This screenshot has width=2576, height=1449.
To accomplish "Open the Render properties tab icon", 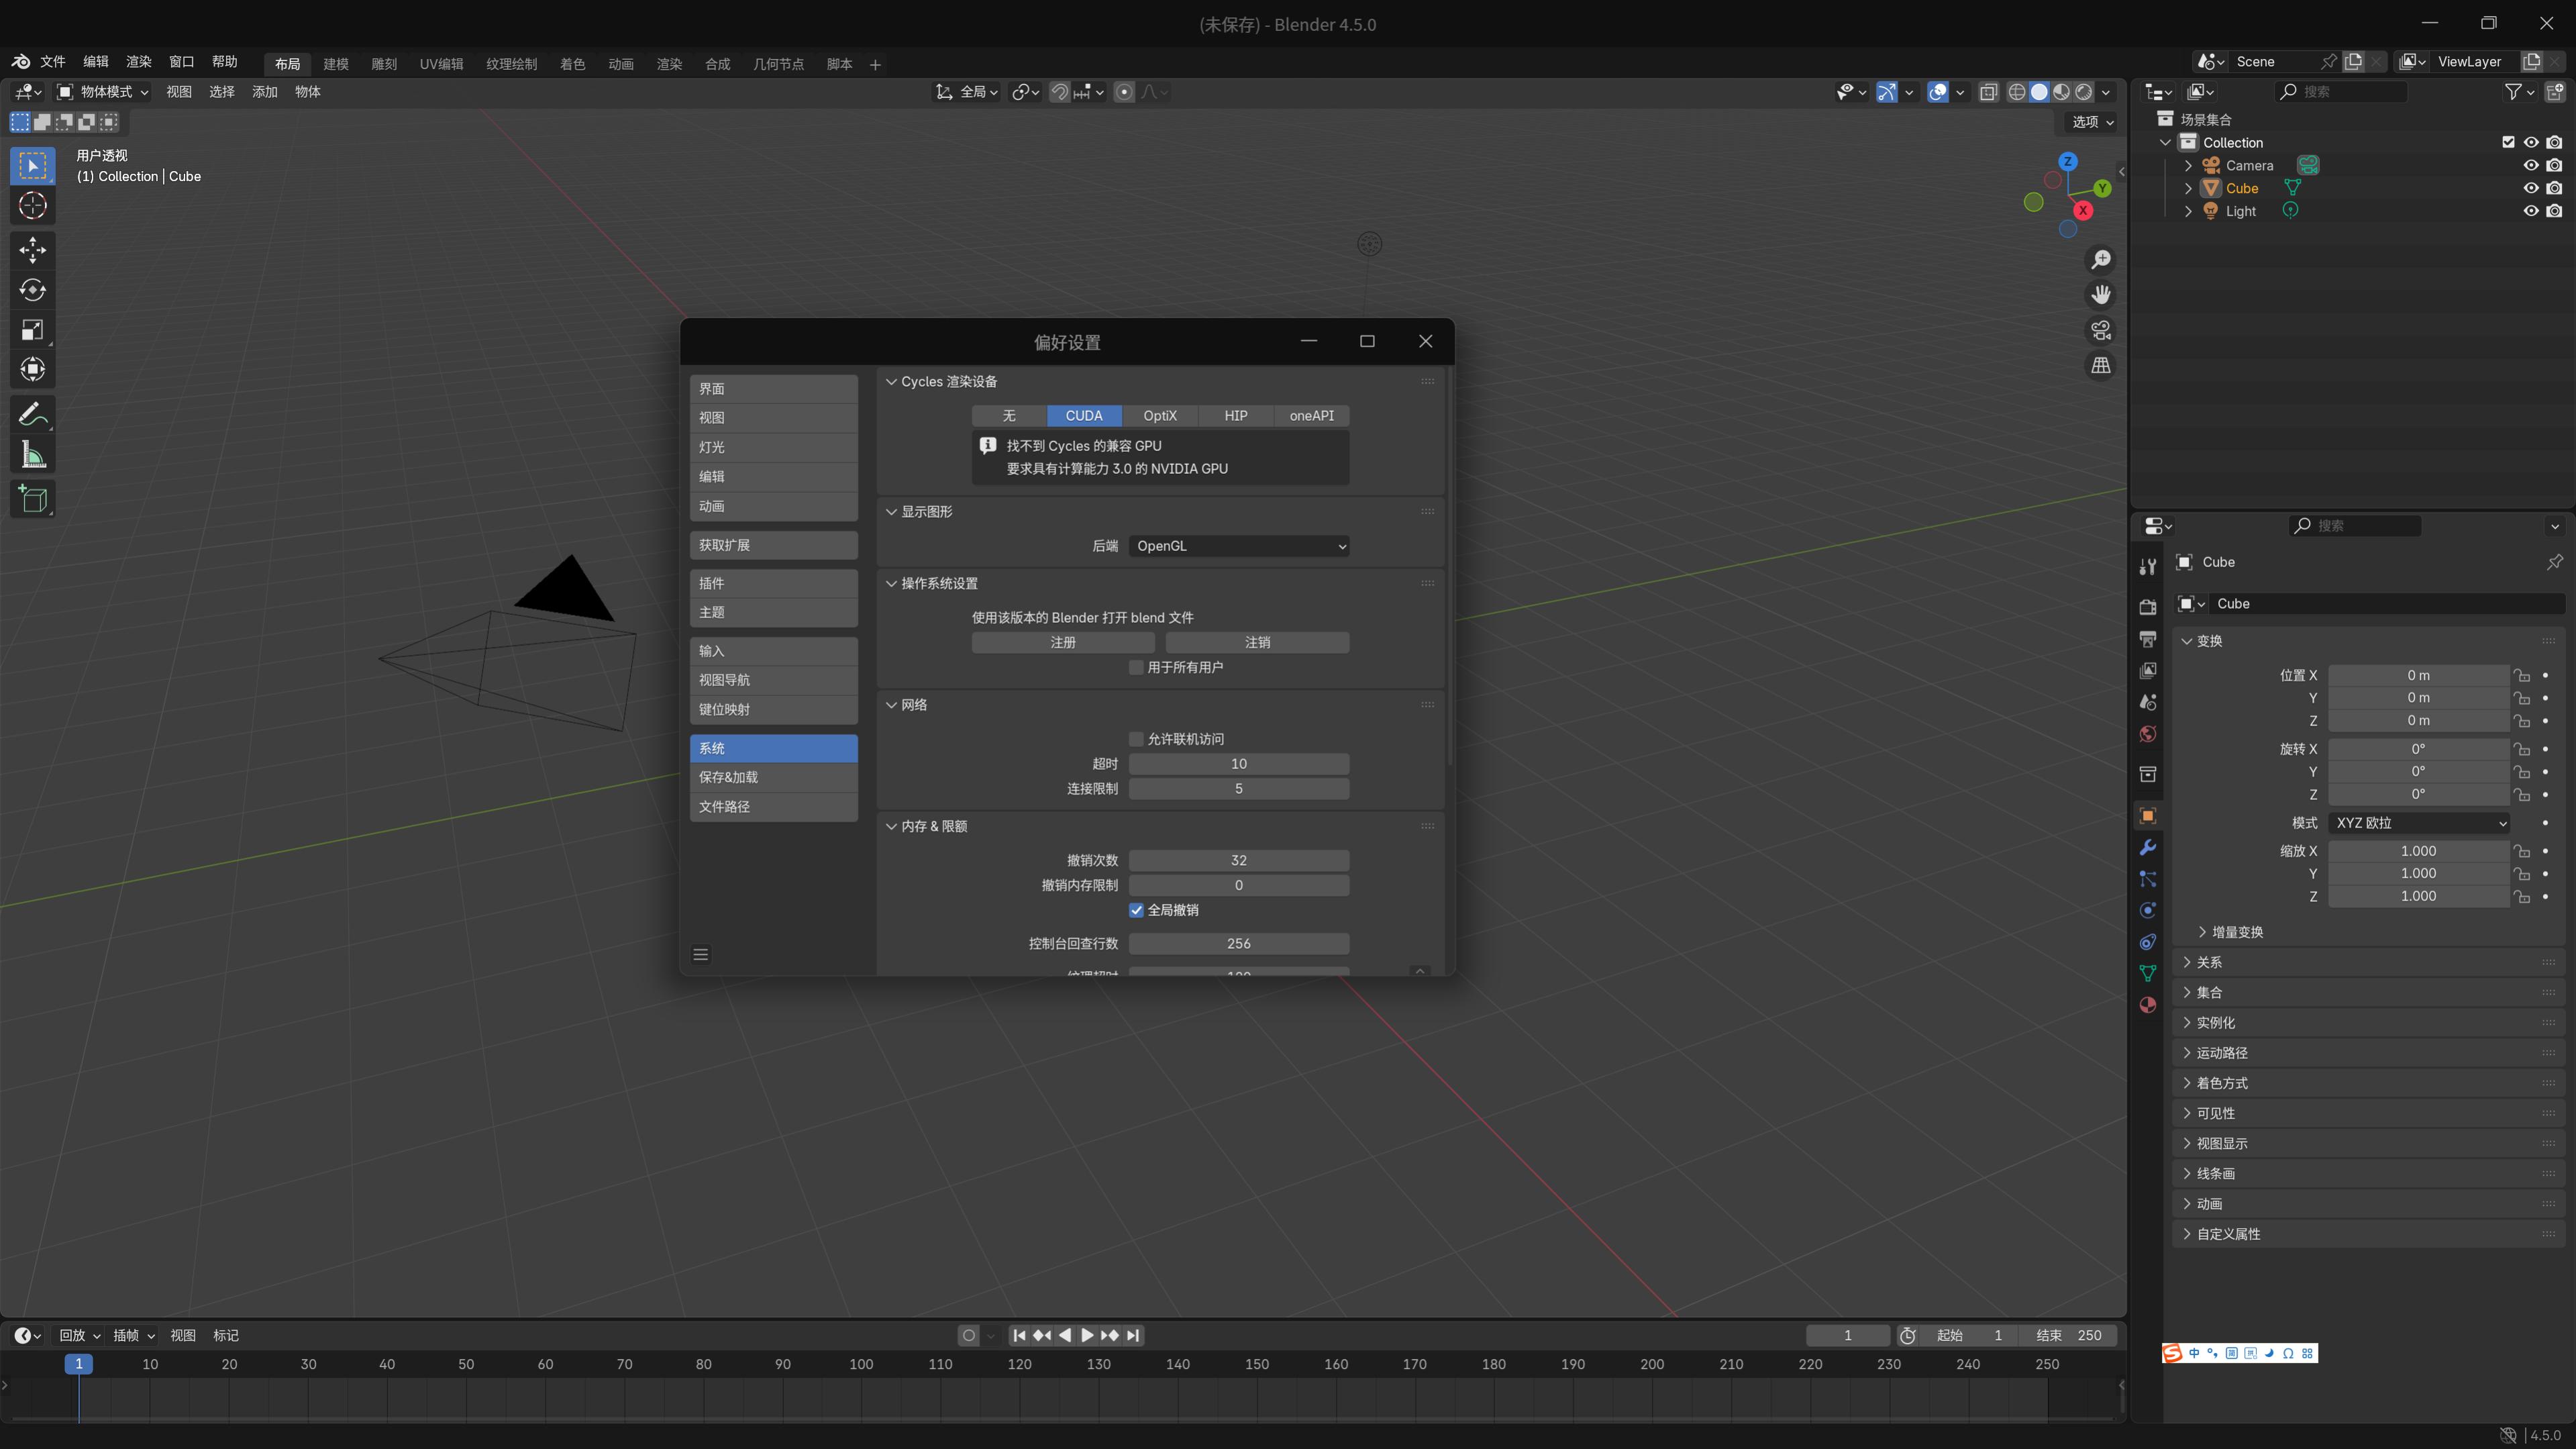I will [2147, 607].
